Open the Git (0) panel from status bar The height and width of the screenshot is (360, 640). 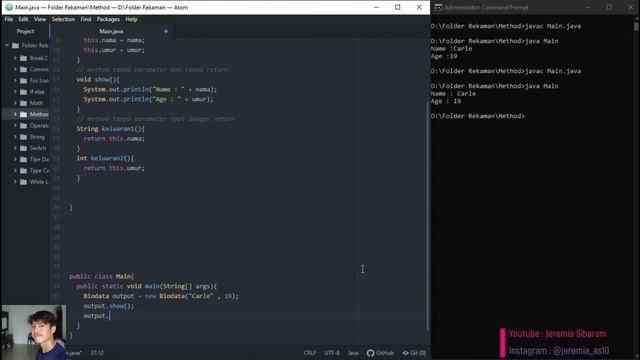click(x=414, y=353)
